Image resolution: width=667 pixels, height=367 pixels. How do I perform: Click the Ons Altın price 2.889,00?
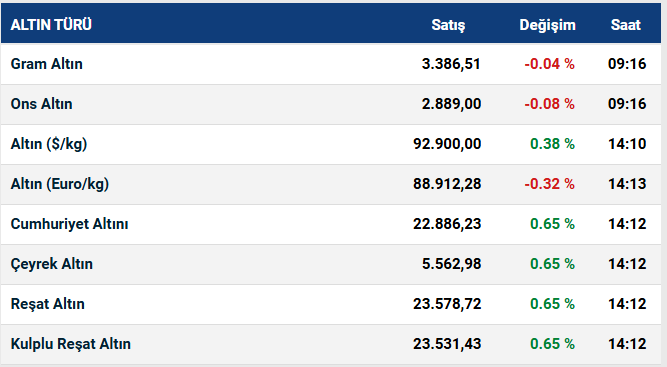point(451,104)
